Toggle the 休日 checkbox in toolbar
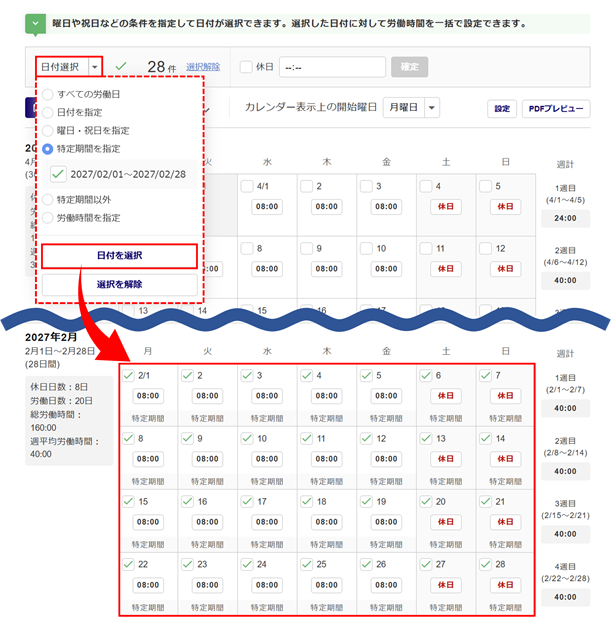611x620 pixels. [x=247, y=67]
